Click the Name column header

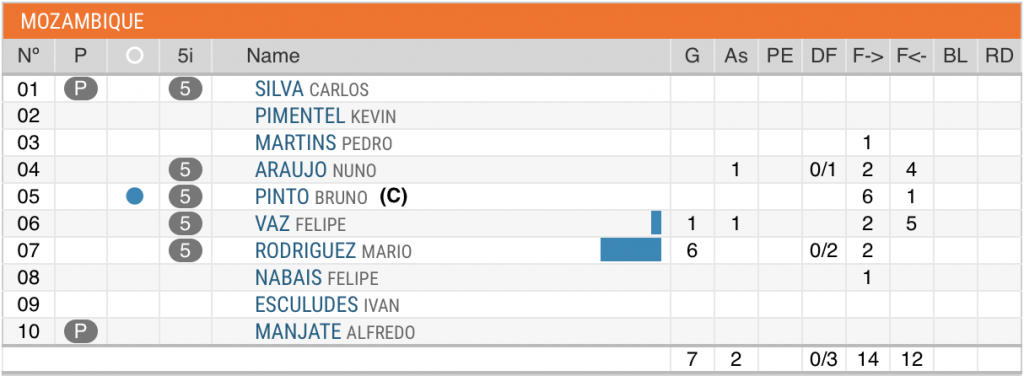click(x=273, y=56)
